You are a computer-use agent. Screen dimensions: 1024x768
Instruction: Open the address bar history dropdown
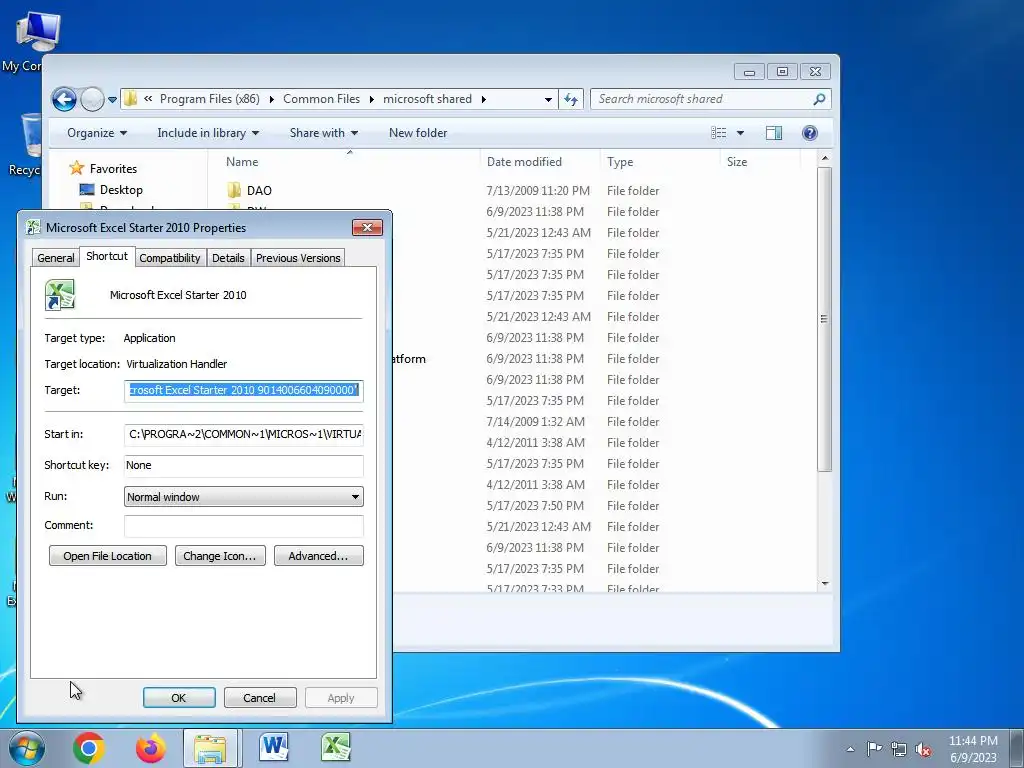coord(548,99)
